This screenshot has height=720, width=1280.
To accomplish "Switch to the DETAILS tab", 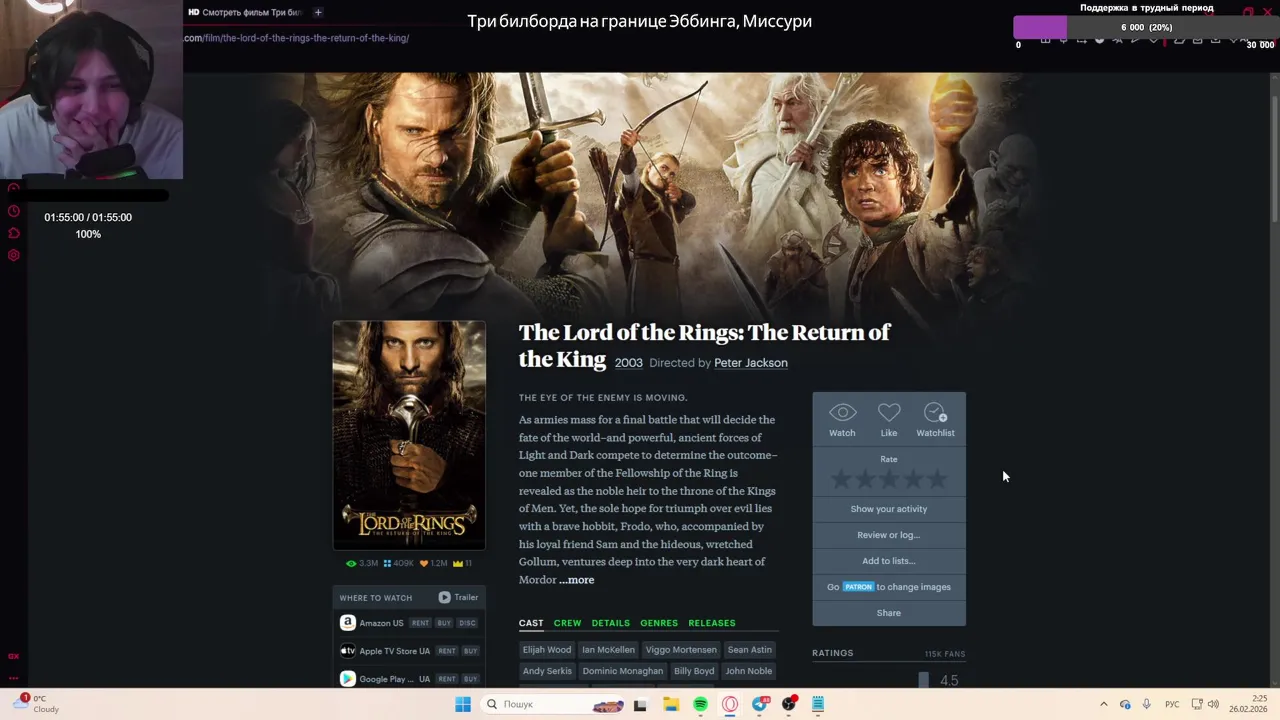I will (611, 623).
